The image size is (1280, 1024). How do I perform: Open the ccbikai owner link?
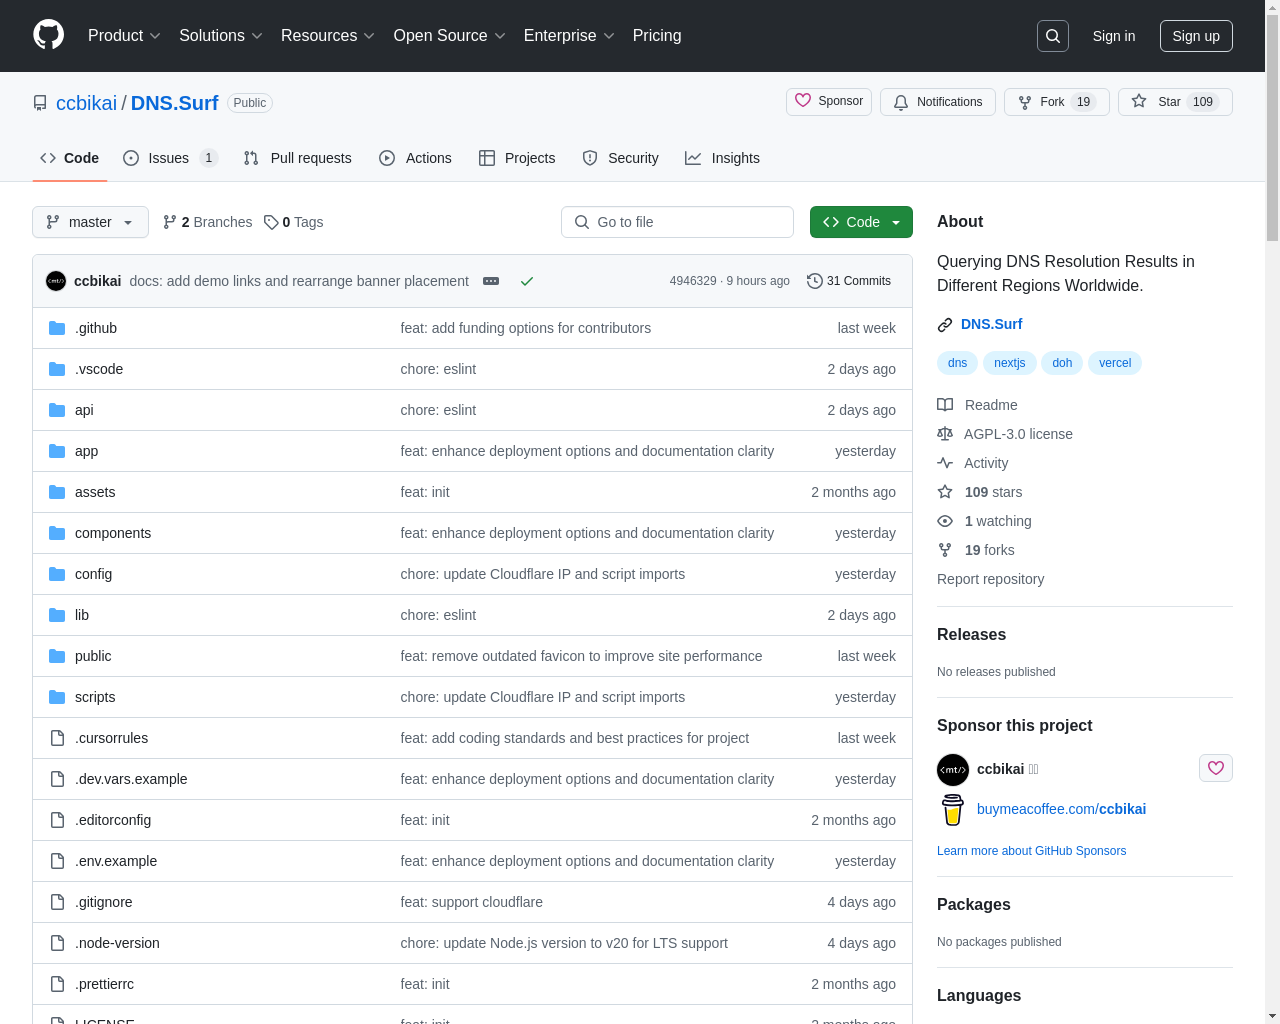click(x=86, y=103)
